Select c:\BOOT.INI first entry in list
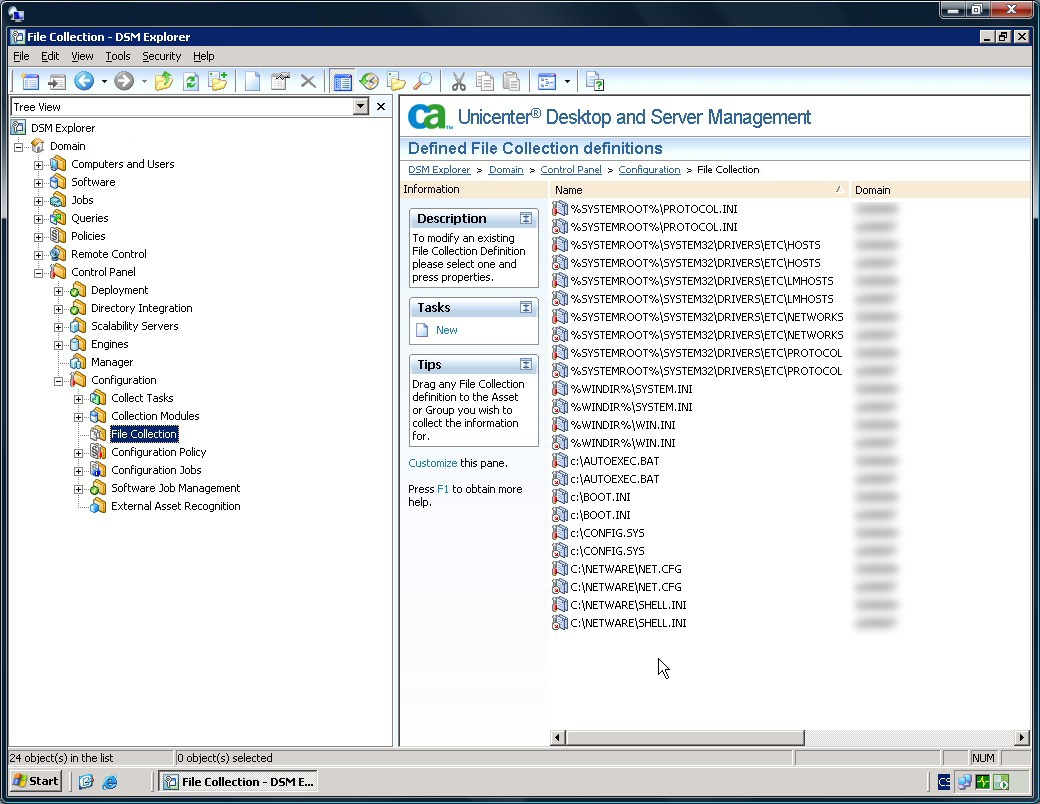Viewport: 1040px width, 804px height. coord(600,497)
